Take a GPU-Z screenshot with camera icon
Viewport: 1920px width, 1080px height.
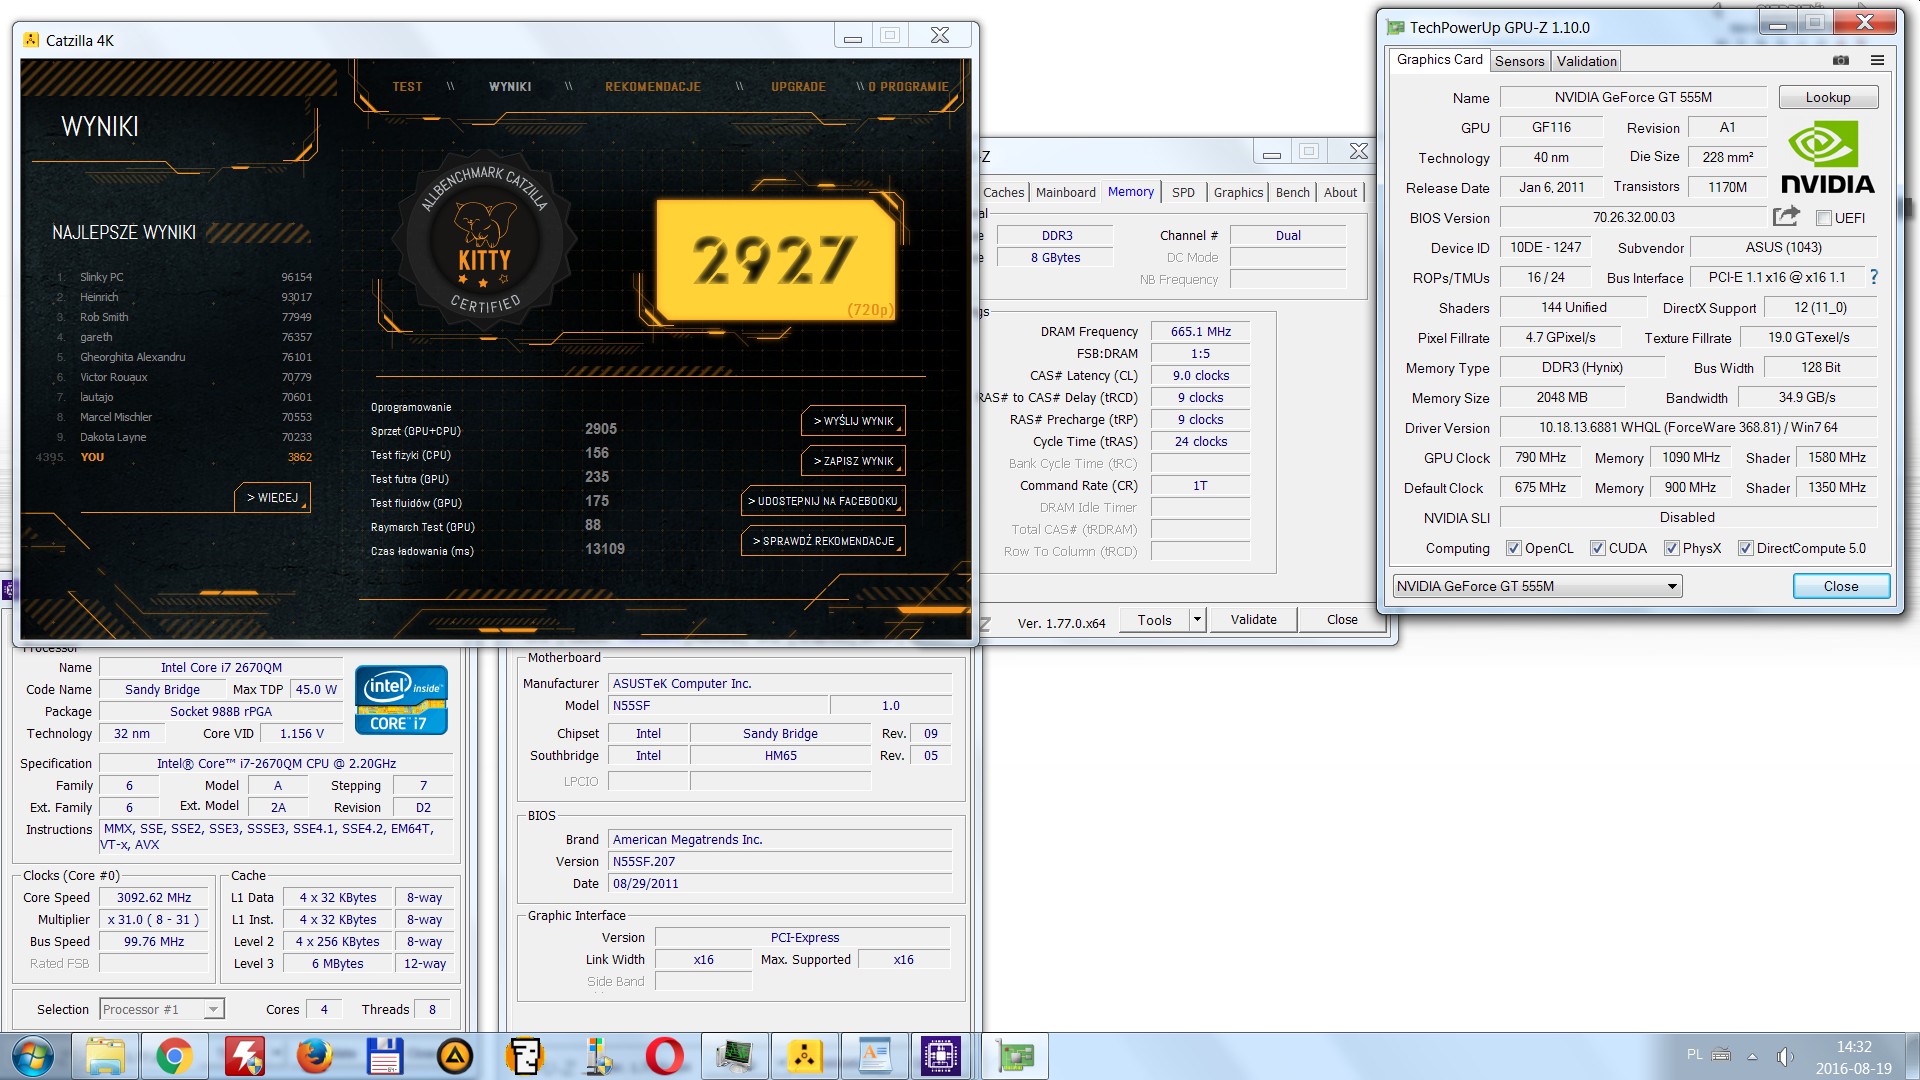point(1840,60)
